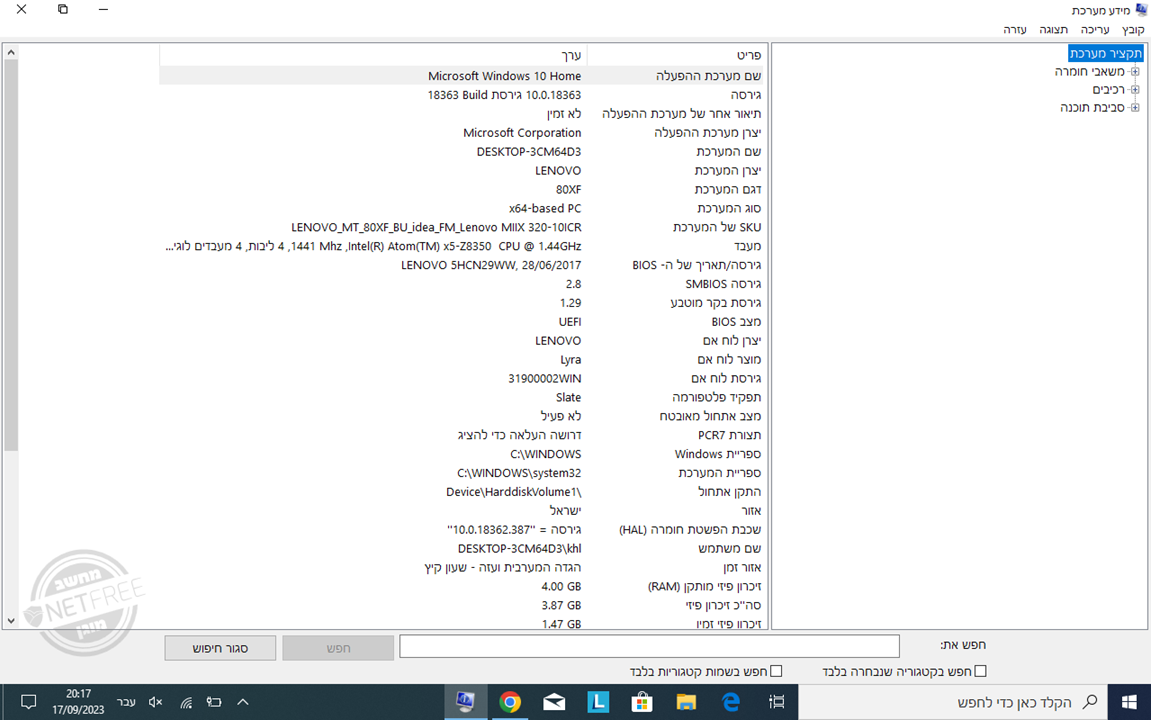
Task: Check 'חפש בקטגוריה שנבחרה בלבד' checkbox
Action: pyautogui.click(x=981, y=671)
